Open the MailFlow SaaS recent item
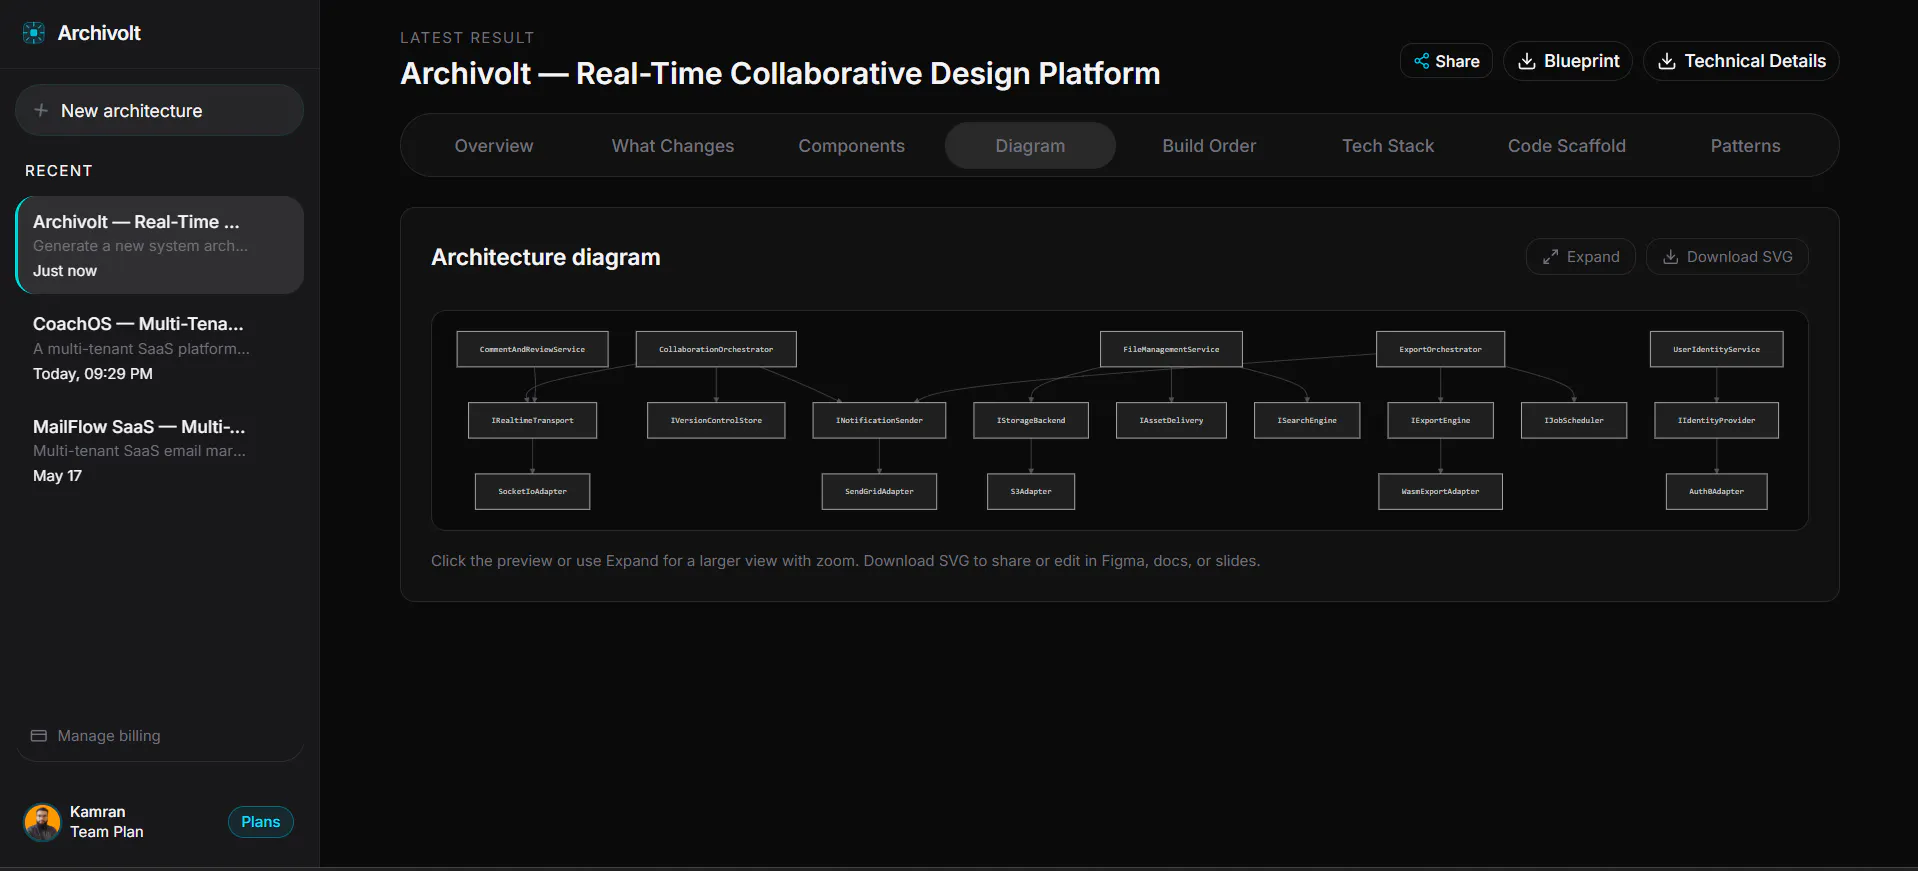The image size is (1918, 871). 160,450
